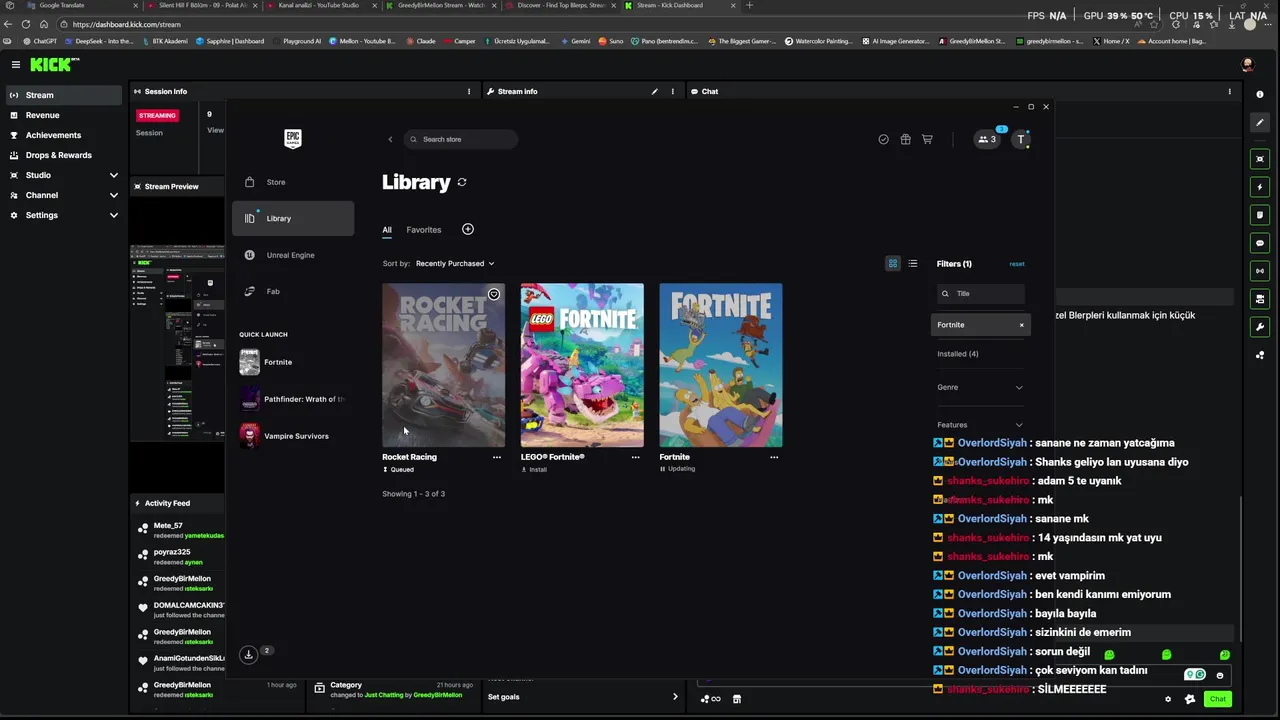Toggle the lightning Activity Feed widget icon
The width and height of the screenshot is (1280, 720).
click(x=1260, y=187)
